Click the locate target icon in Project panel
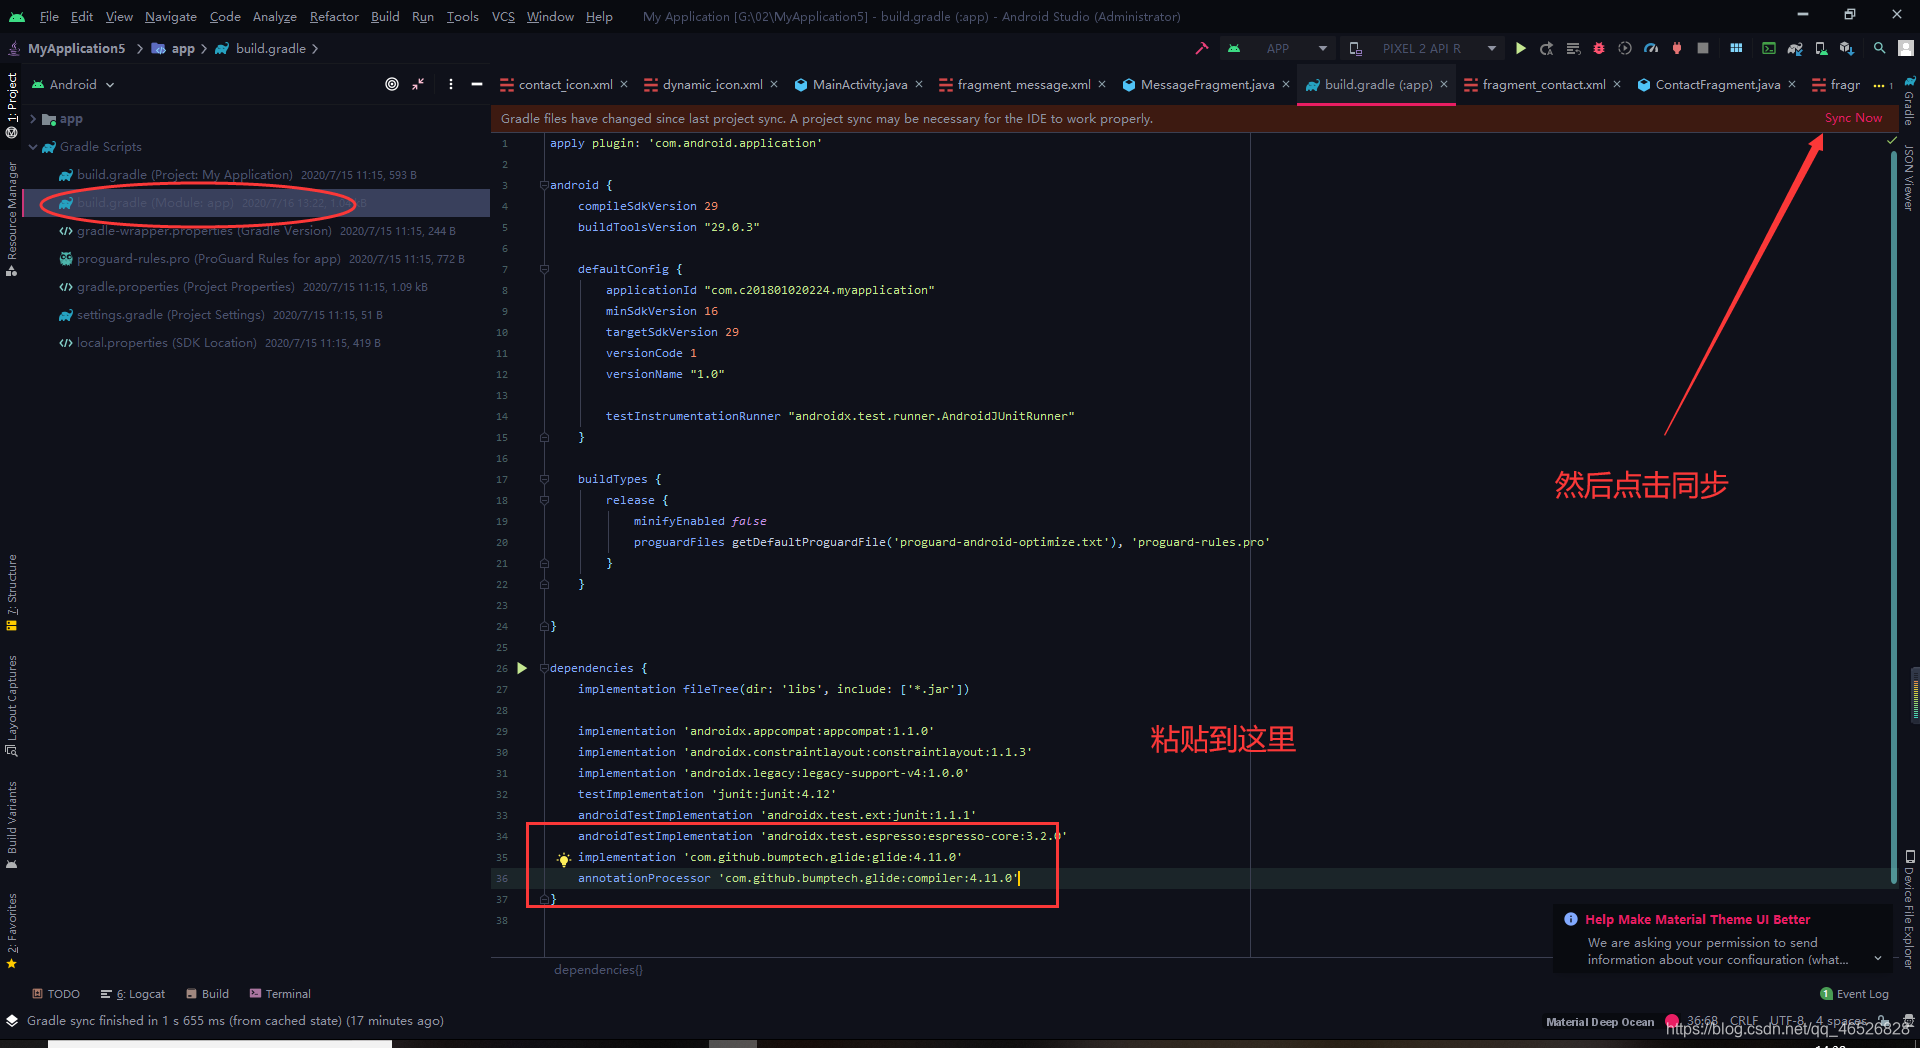Viewport: 1920px width, 1048px height. point(392,84)
